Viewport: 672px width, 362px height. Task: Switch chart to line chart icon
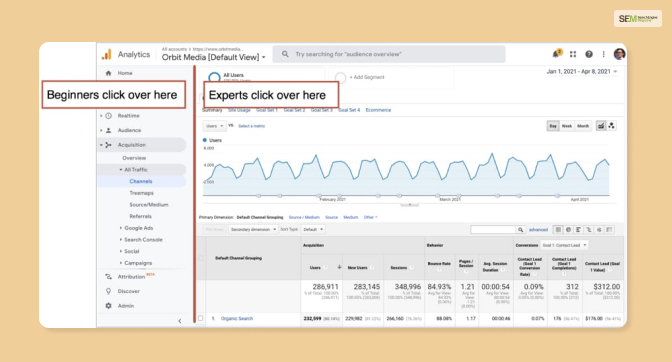click(601, 126)
